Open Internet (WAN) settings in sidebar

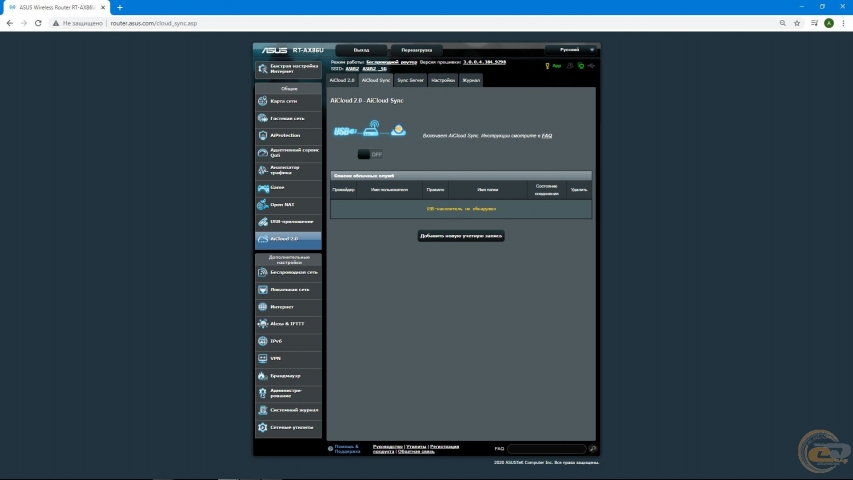tap(288, 306)
